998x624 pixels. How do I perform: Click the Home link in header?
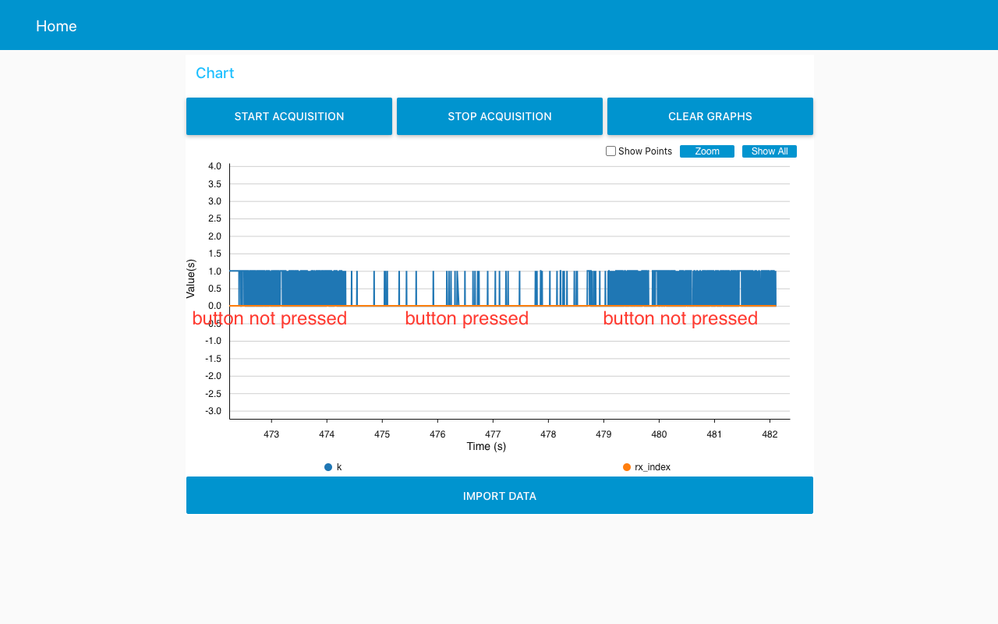[x=56, y=26]
